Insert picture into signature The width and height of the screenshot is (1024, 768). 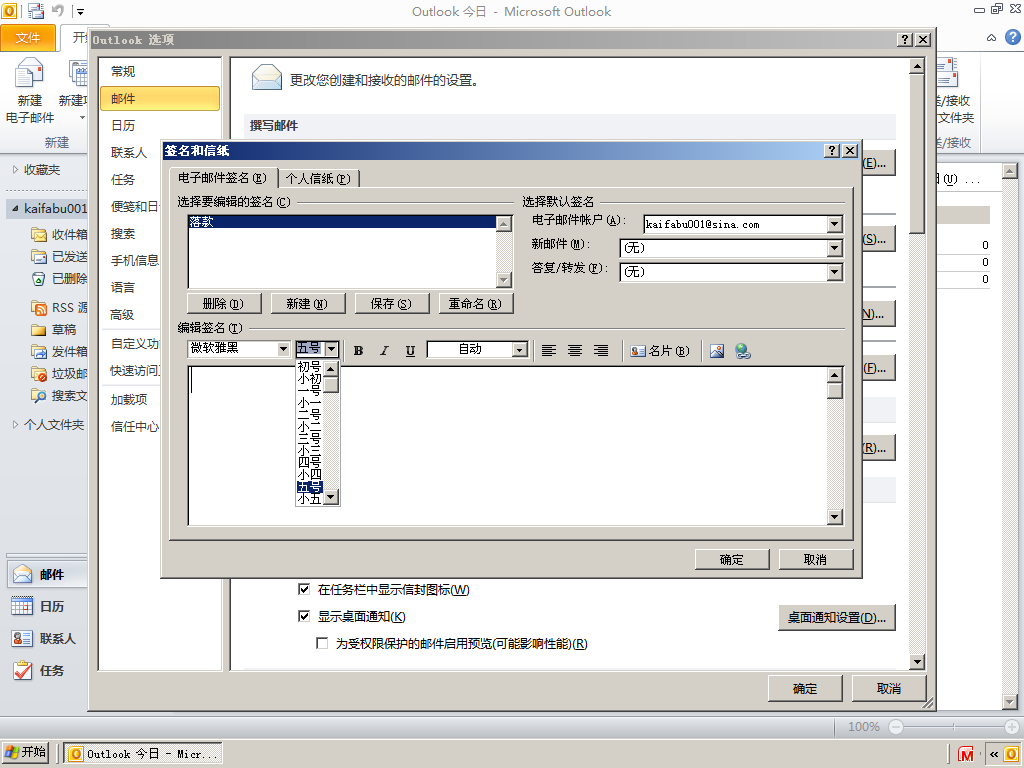pyautogui.click(x=717, y=351)
